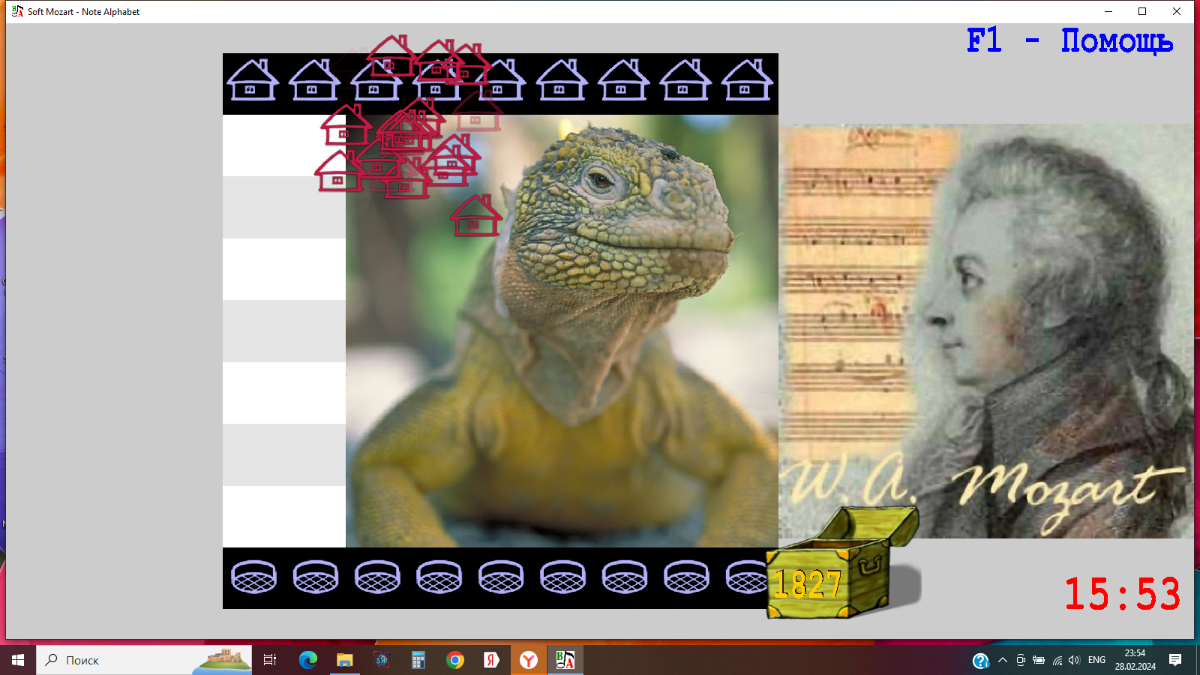The width and height of the screenshot is (1200, 675).
Task: Click the fifth net basket in bottom row
Action: coord(502,577)
